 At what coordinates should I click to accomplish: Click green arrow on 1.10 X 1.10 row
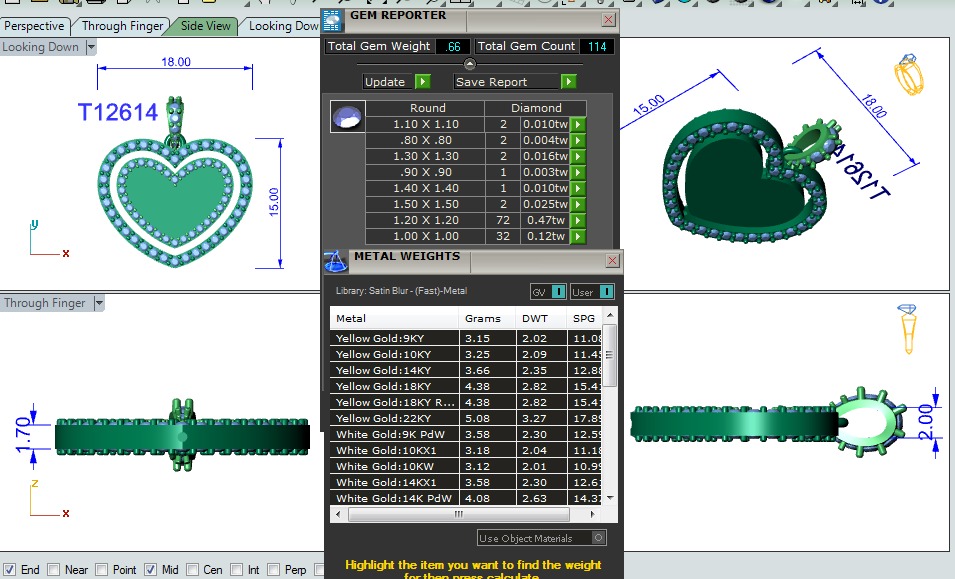[x=577, y=125]
